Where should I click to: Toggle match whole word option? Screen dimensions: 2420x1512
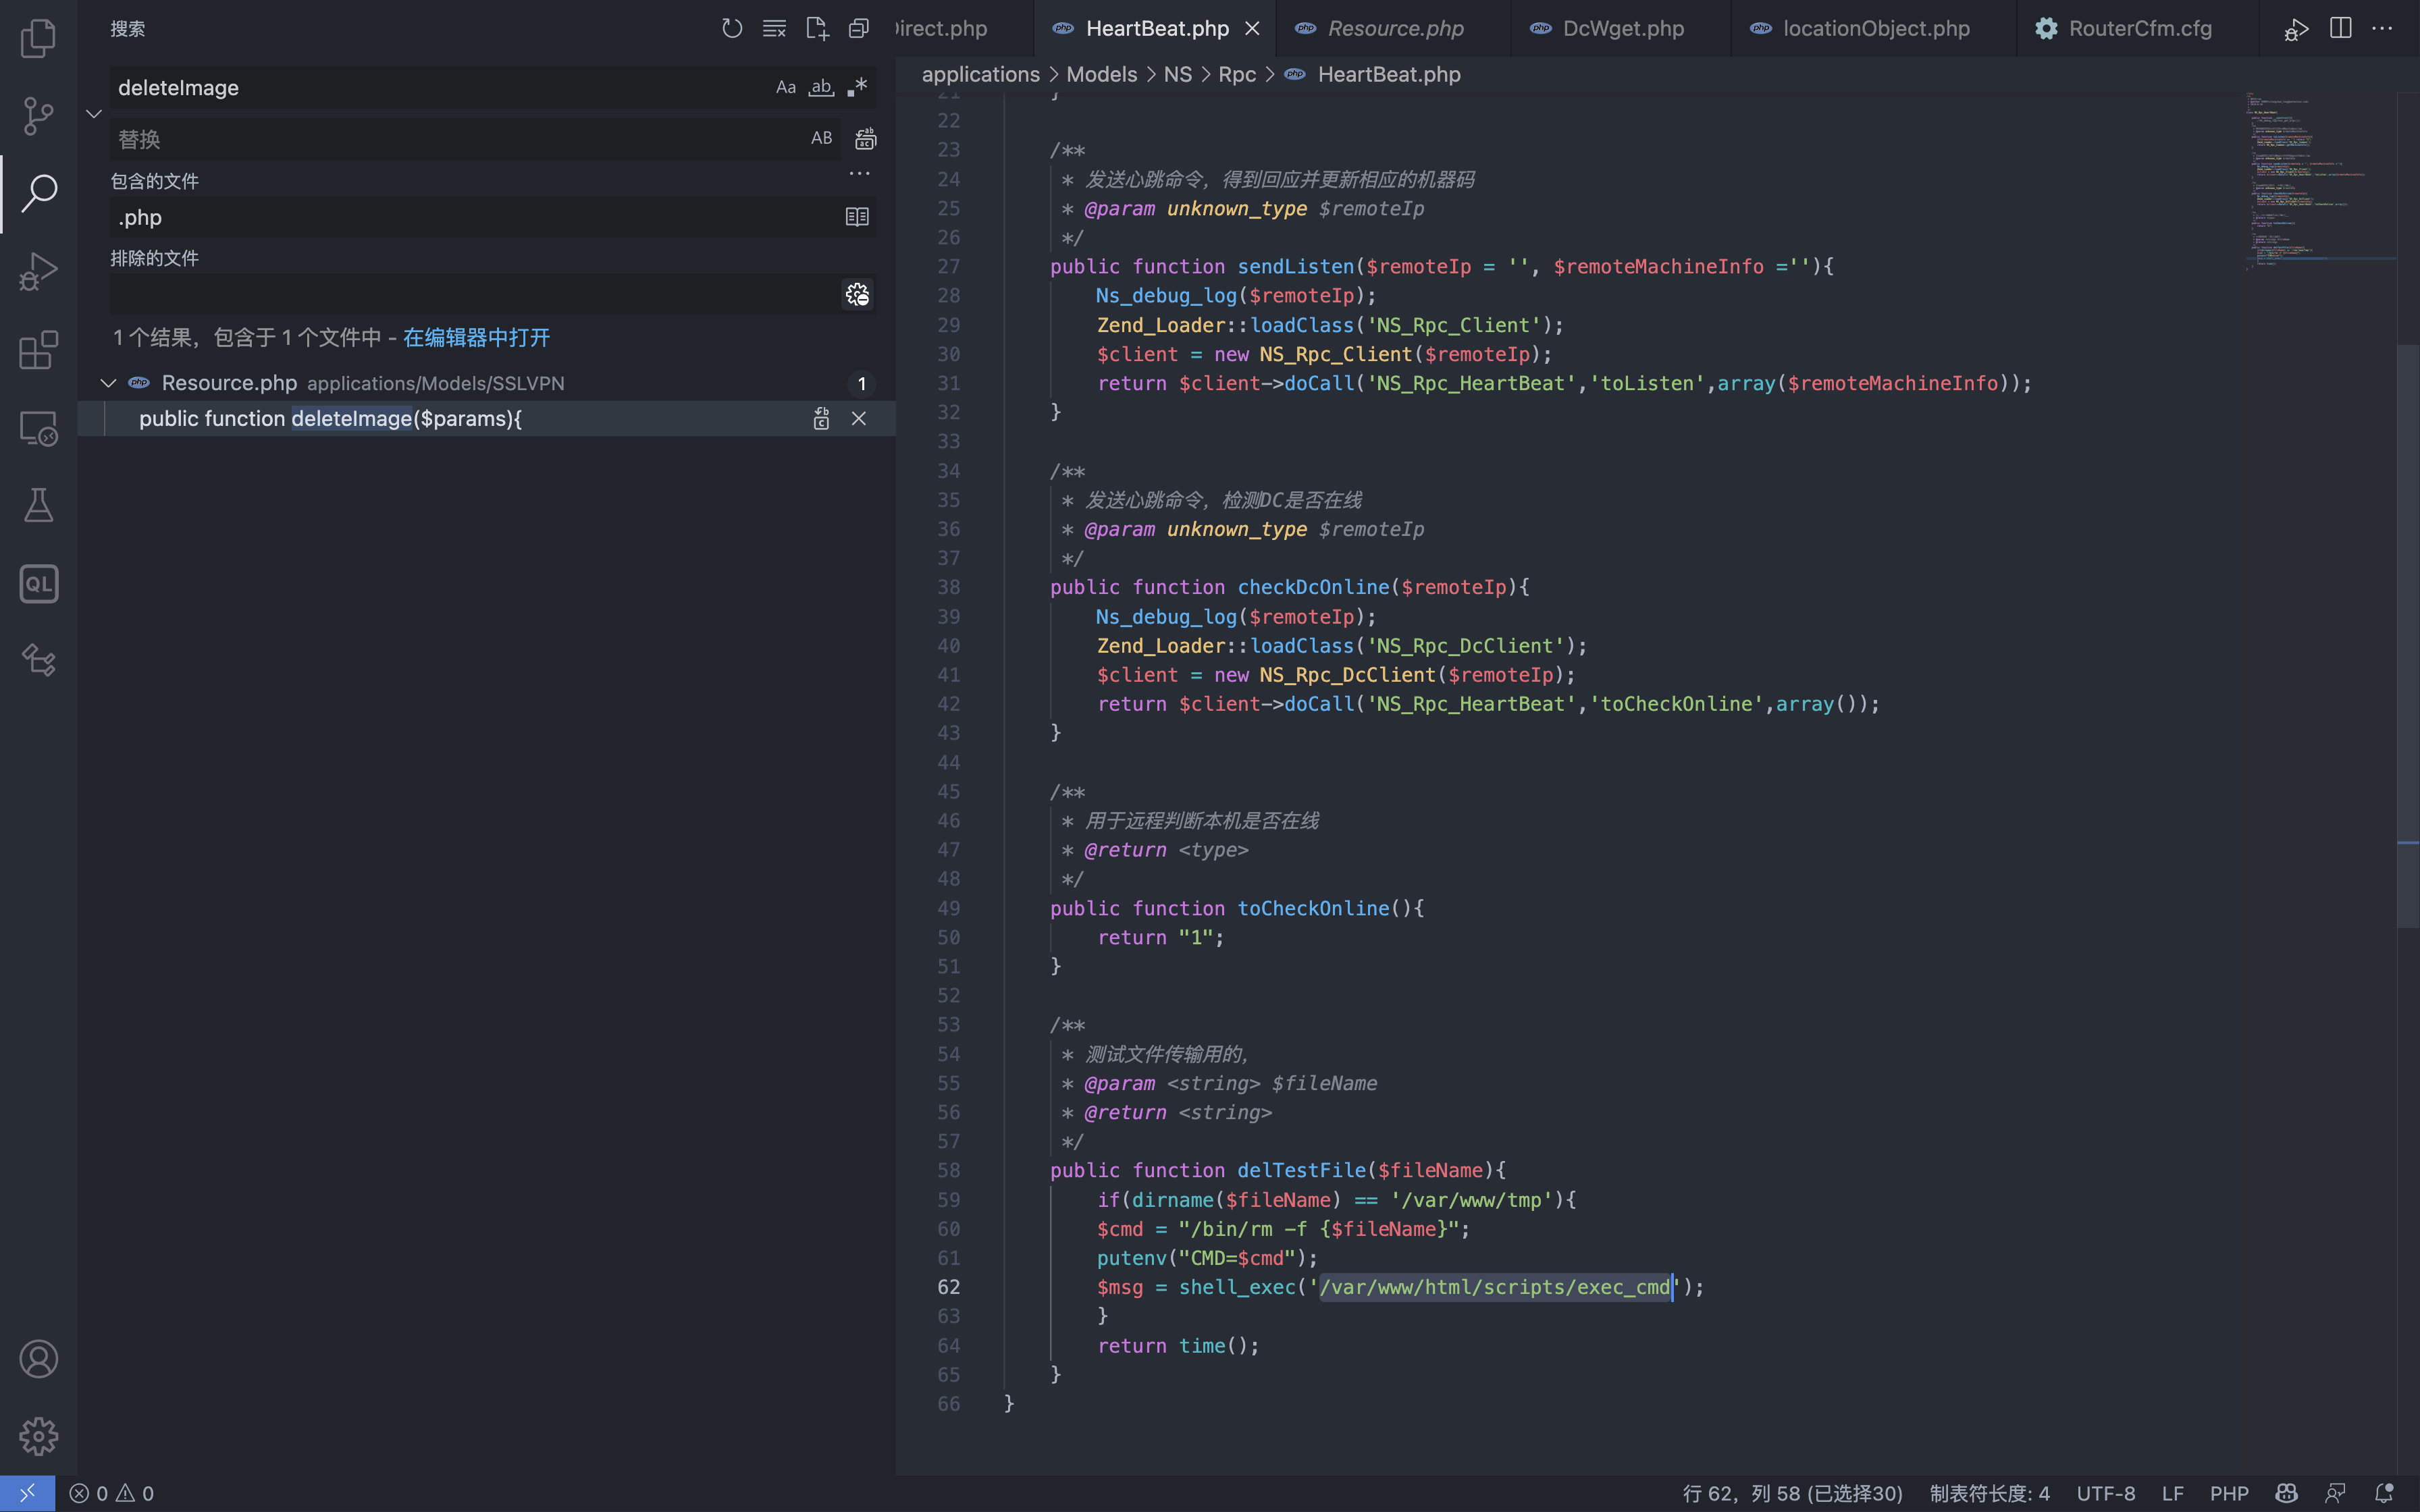(x=821, y=88)
